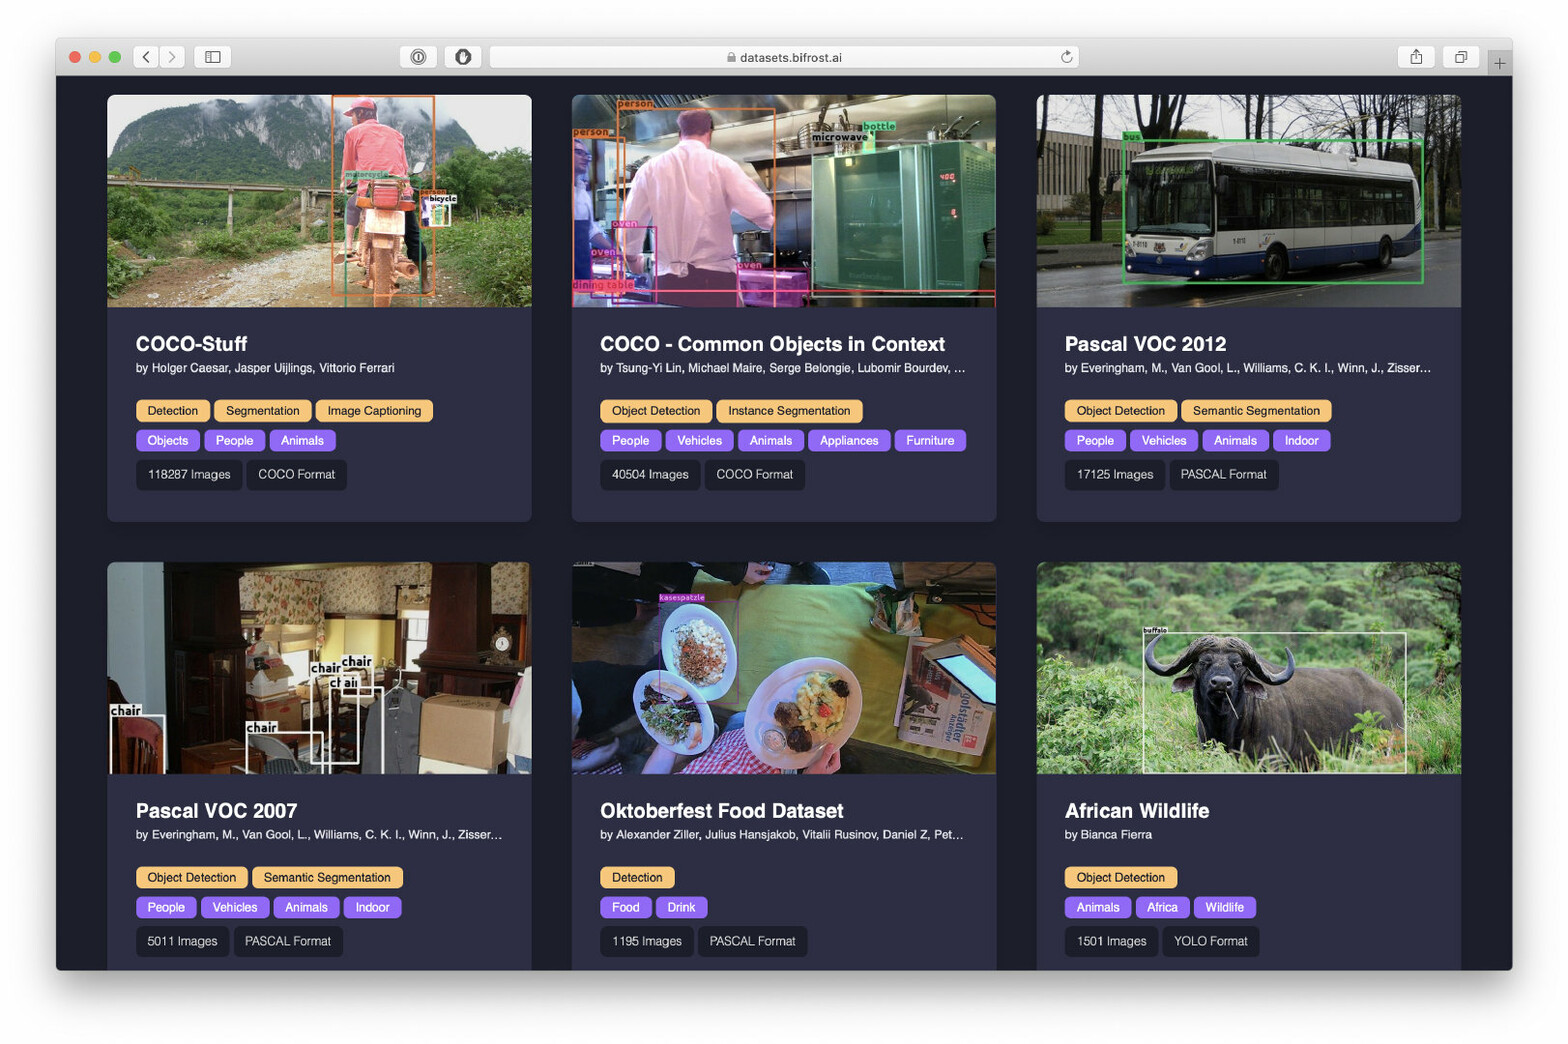Screen dimensions: 1568x1044
Task: Show all tabs overview icon
Action: point(1461,57)
